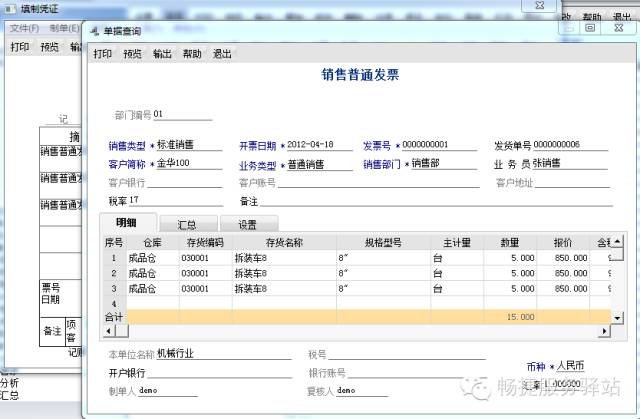Click the 单据查询 window title icon
This screenshot has height=419, width=640.
(x=93, y=31)
